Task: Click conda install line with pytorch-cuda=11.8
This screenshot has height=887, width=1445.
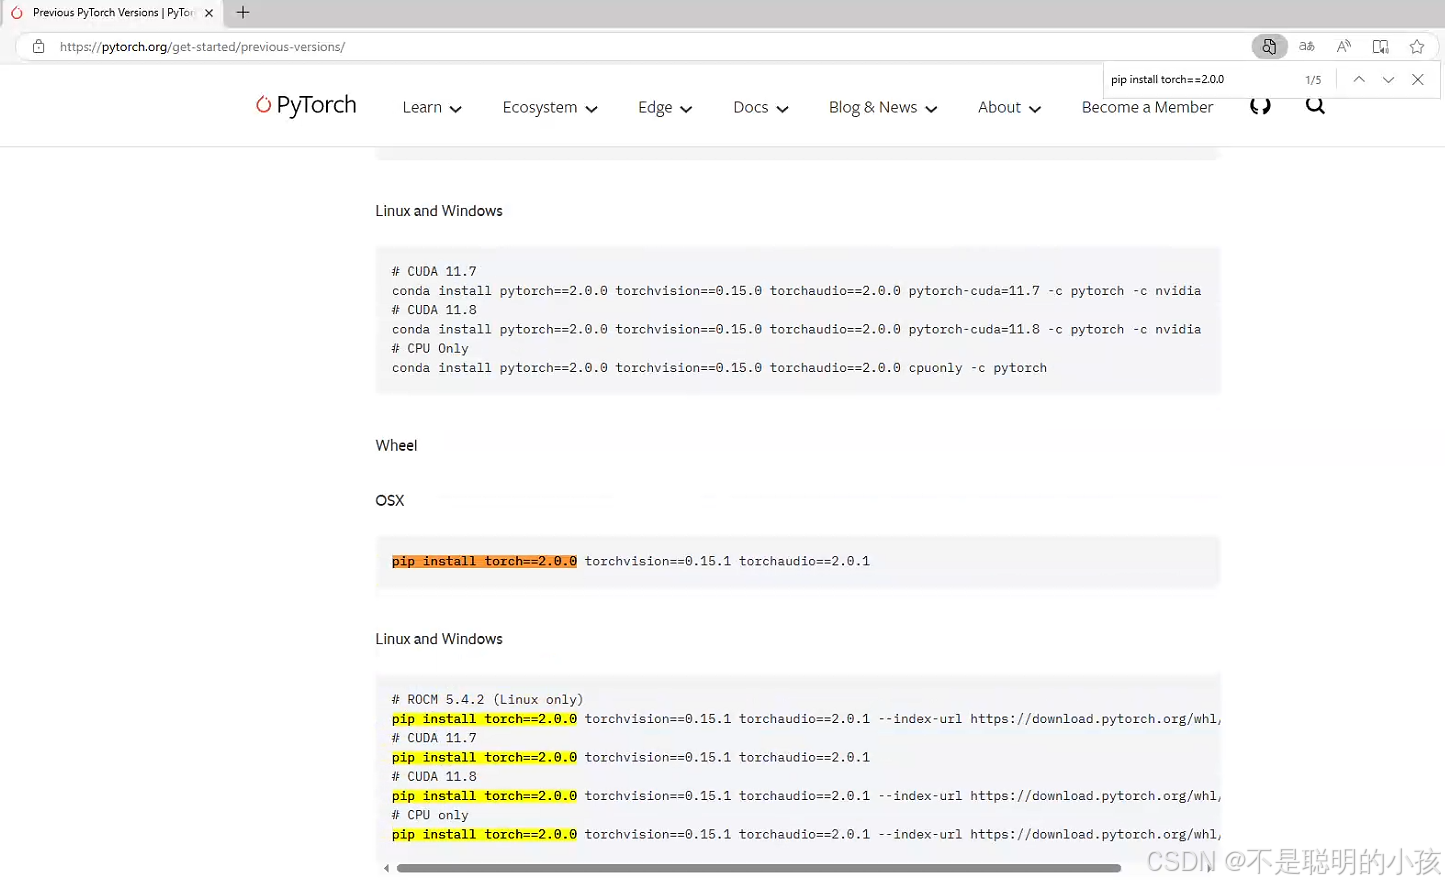Action: [x=796, y=329]
